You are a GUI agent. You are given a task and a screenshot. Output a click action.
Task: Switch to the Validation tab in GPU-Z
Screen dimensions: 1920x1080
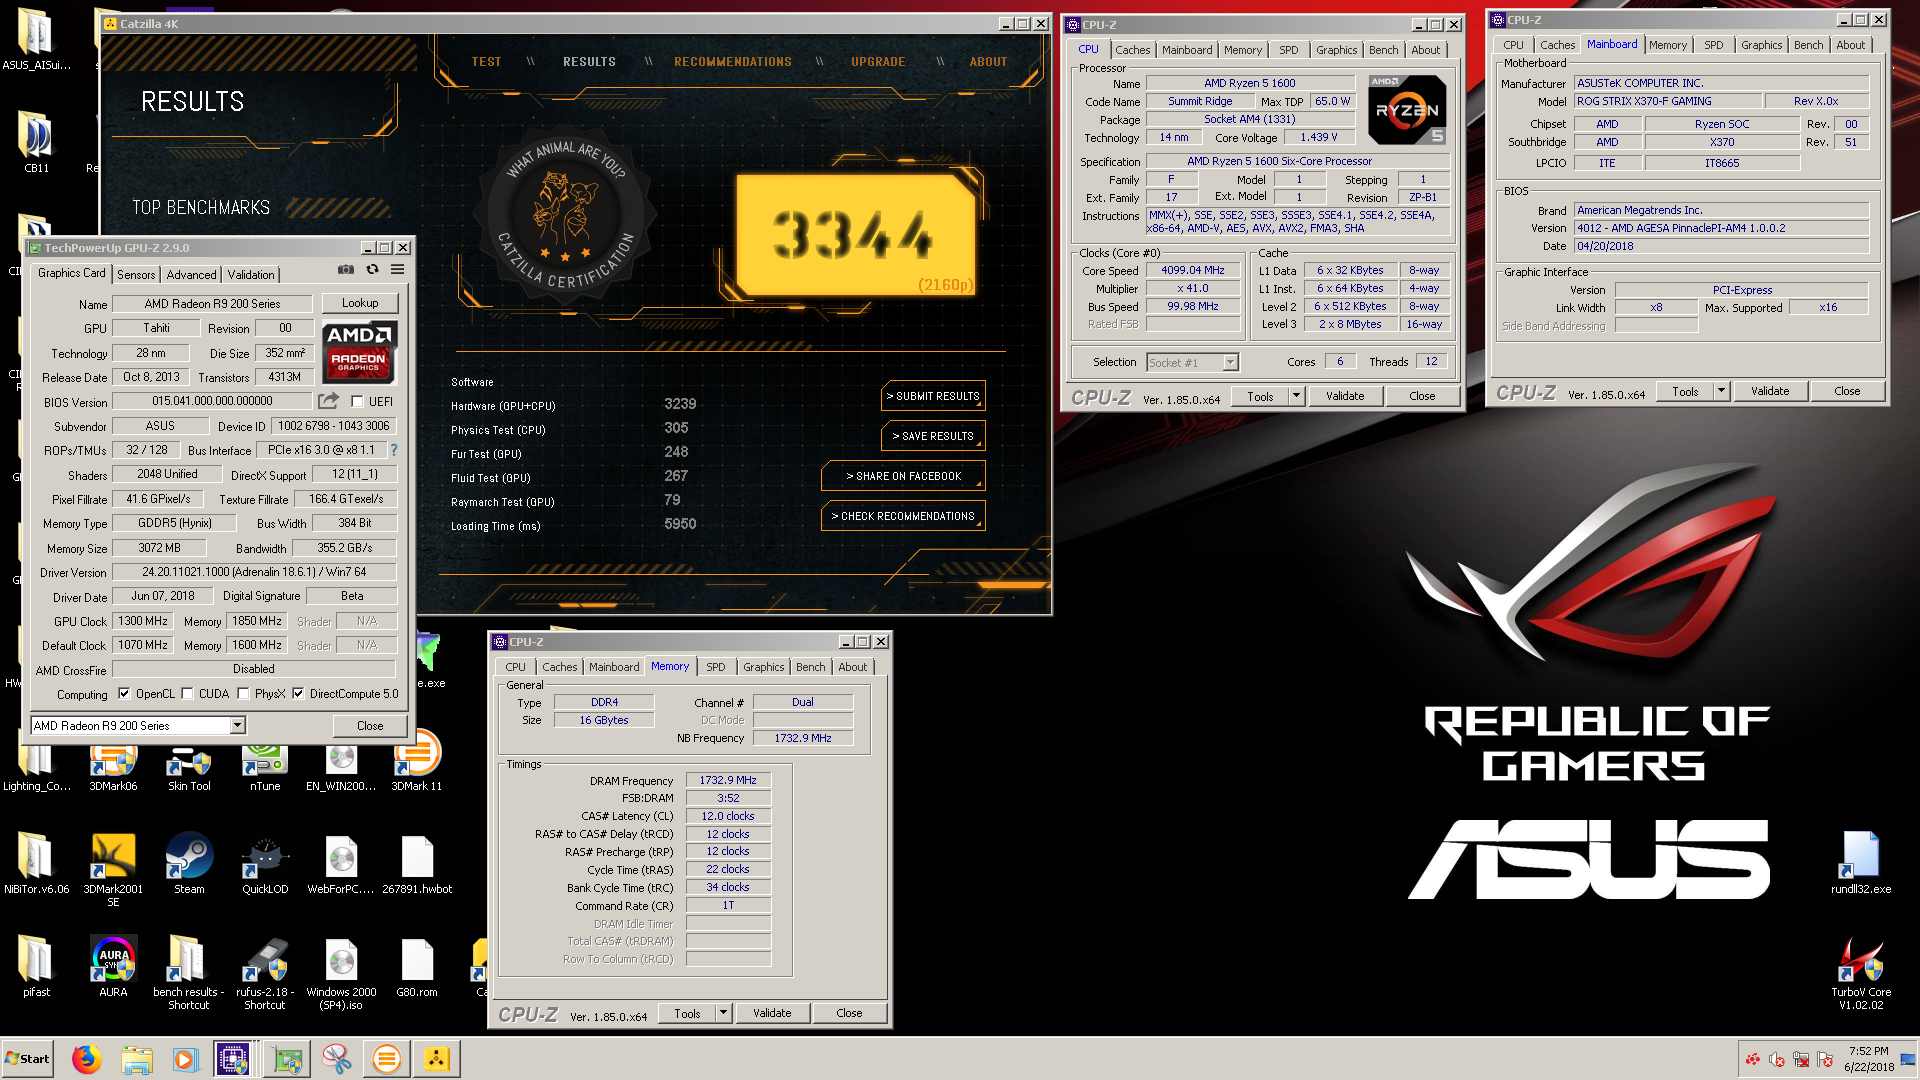tap(251, 274)
